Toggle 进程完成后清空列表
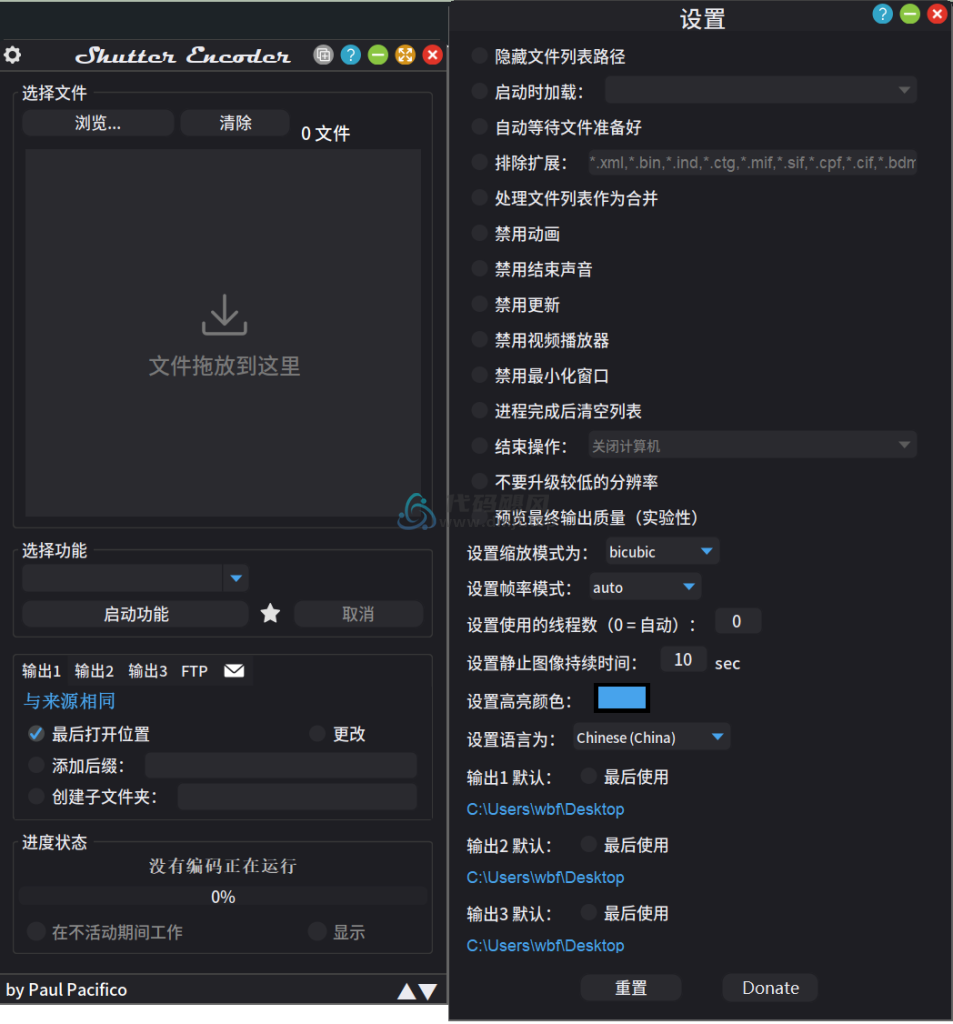 pos(479,411)
